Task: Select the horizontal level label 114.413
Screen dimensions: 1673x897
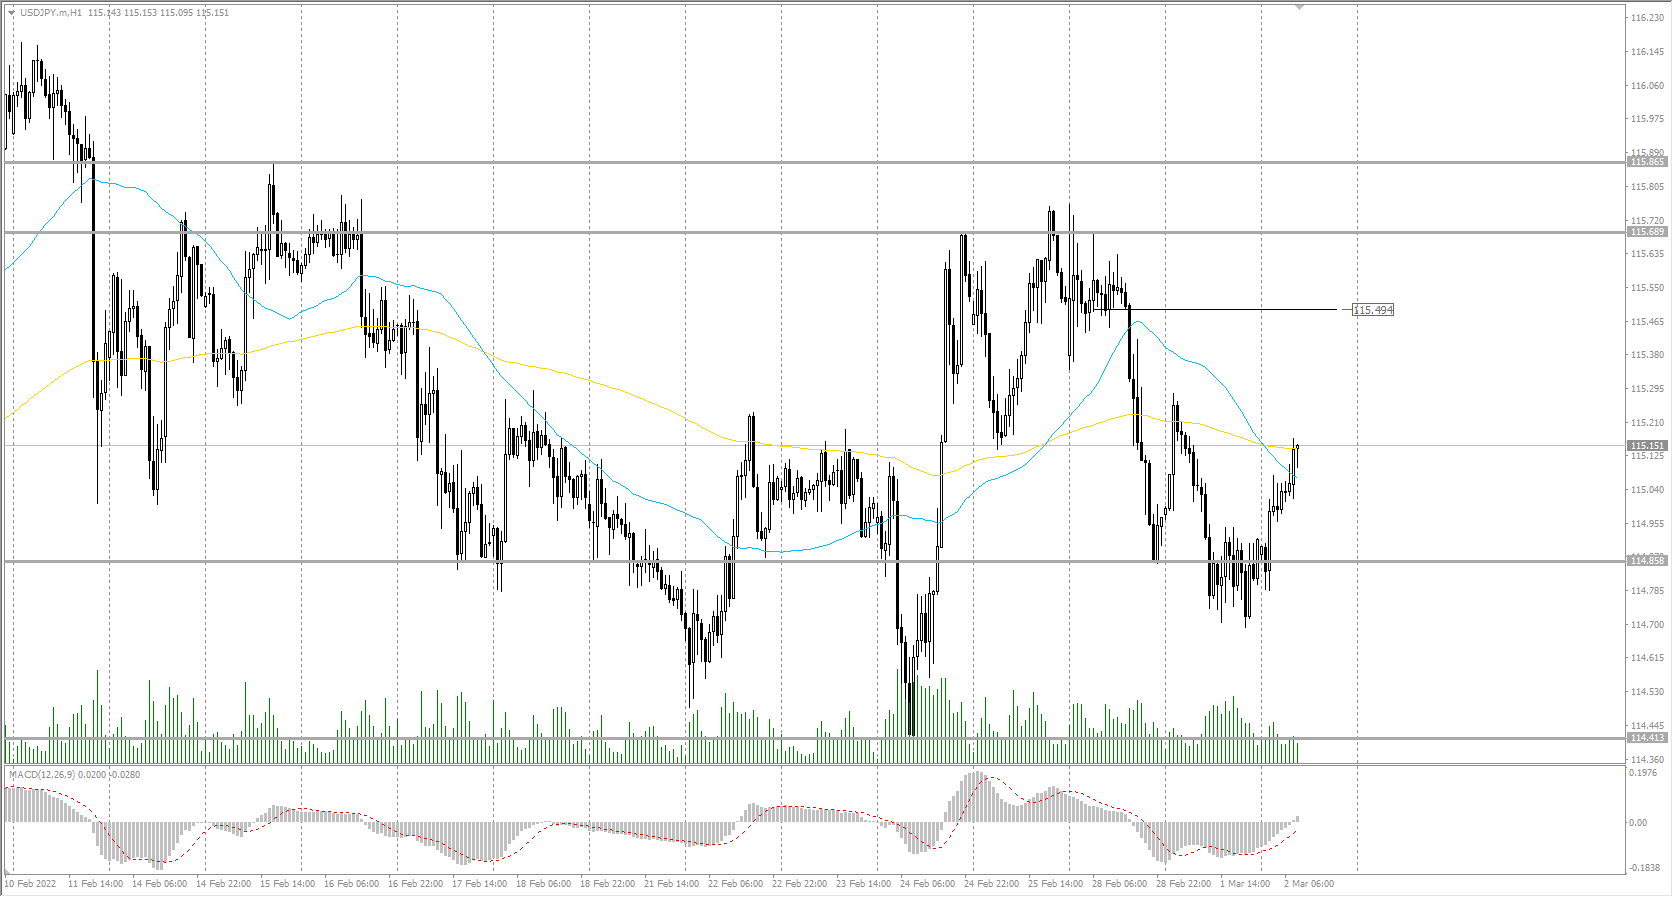Action: [1648, 738]
